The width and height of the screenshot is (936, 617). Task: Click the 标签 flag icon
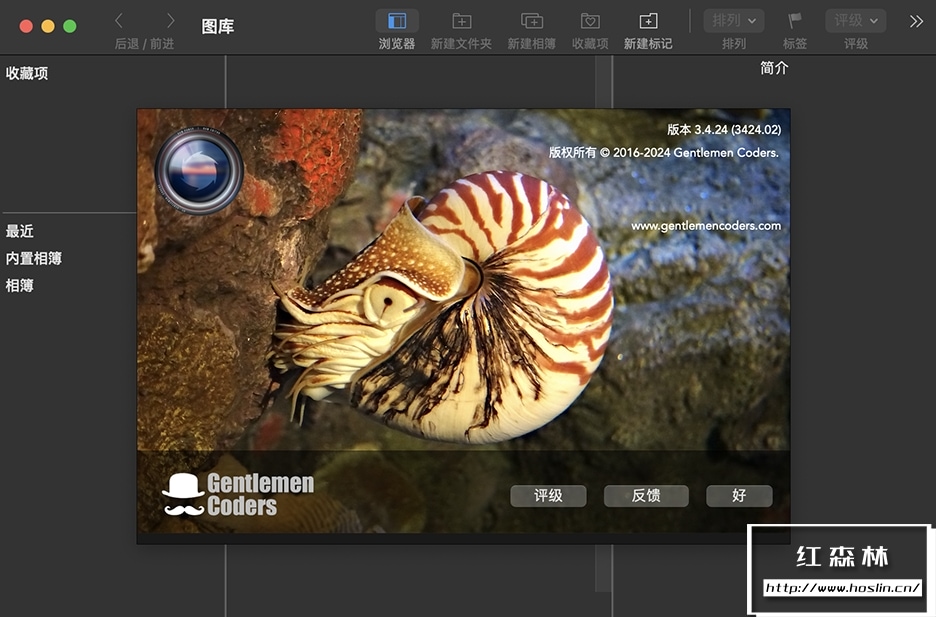[x=795, y=21]
